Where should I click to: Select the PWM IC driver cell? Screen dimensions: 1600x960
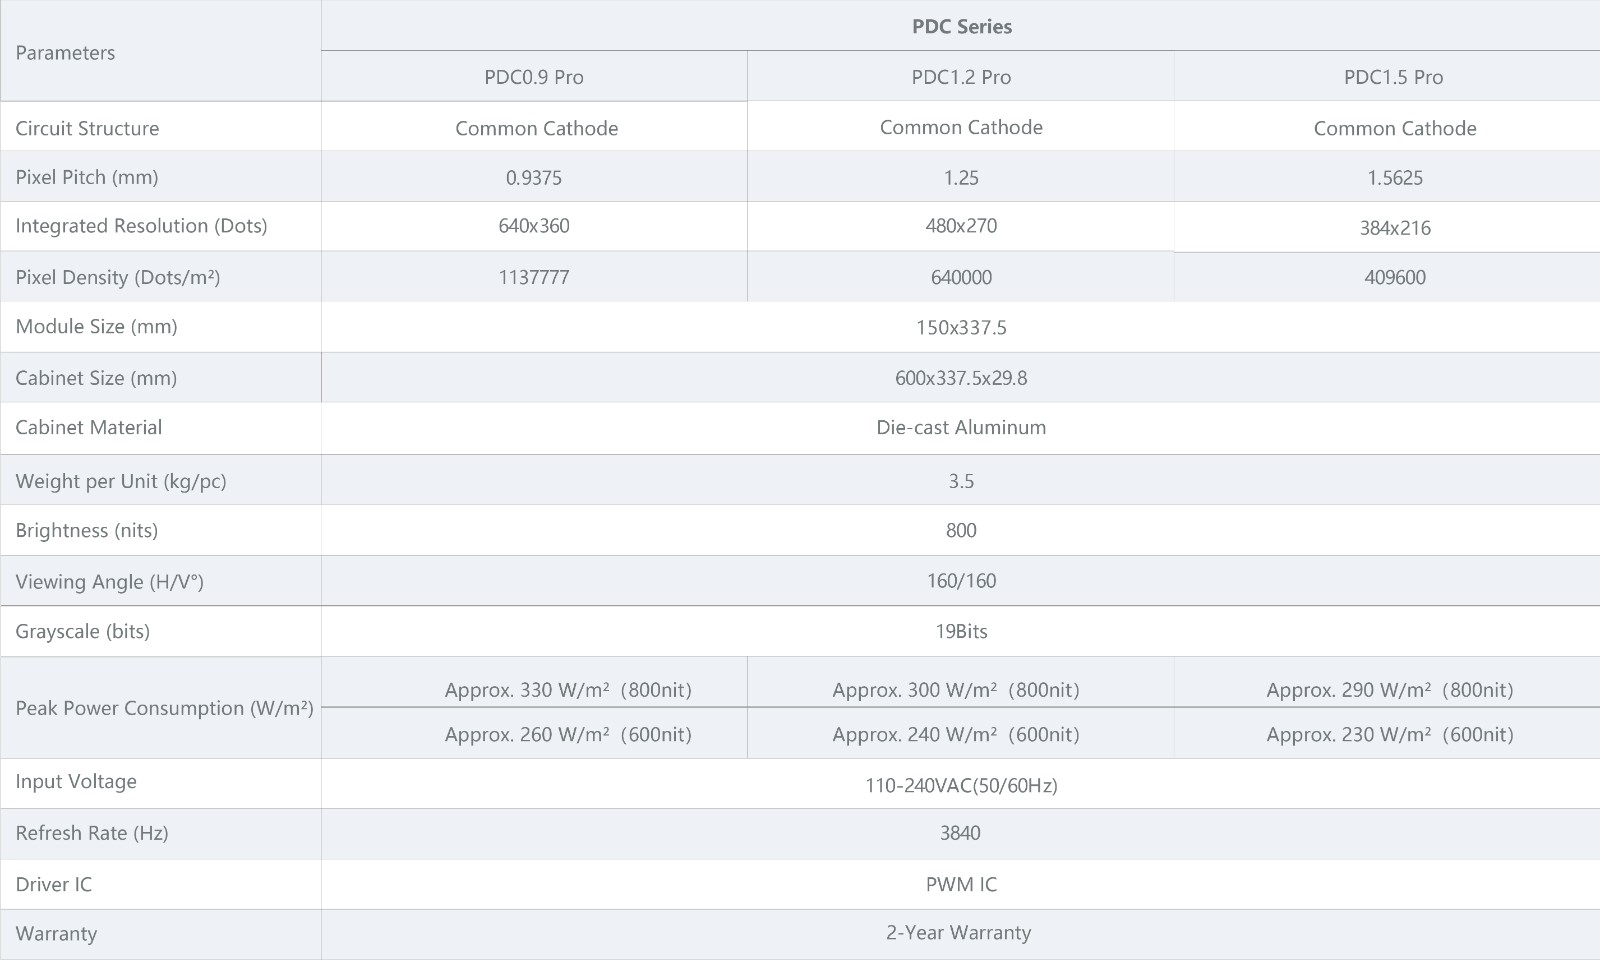961,884
